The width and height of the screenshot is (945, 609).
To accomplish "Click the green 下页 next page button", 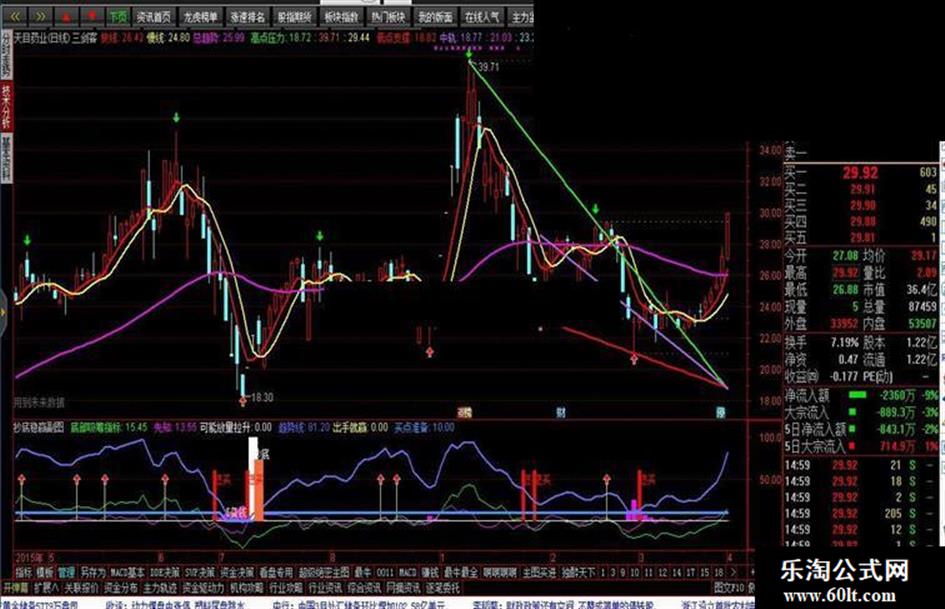I will point(117,17).
